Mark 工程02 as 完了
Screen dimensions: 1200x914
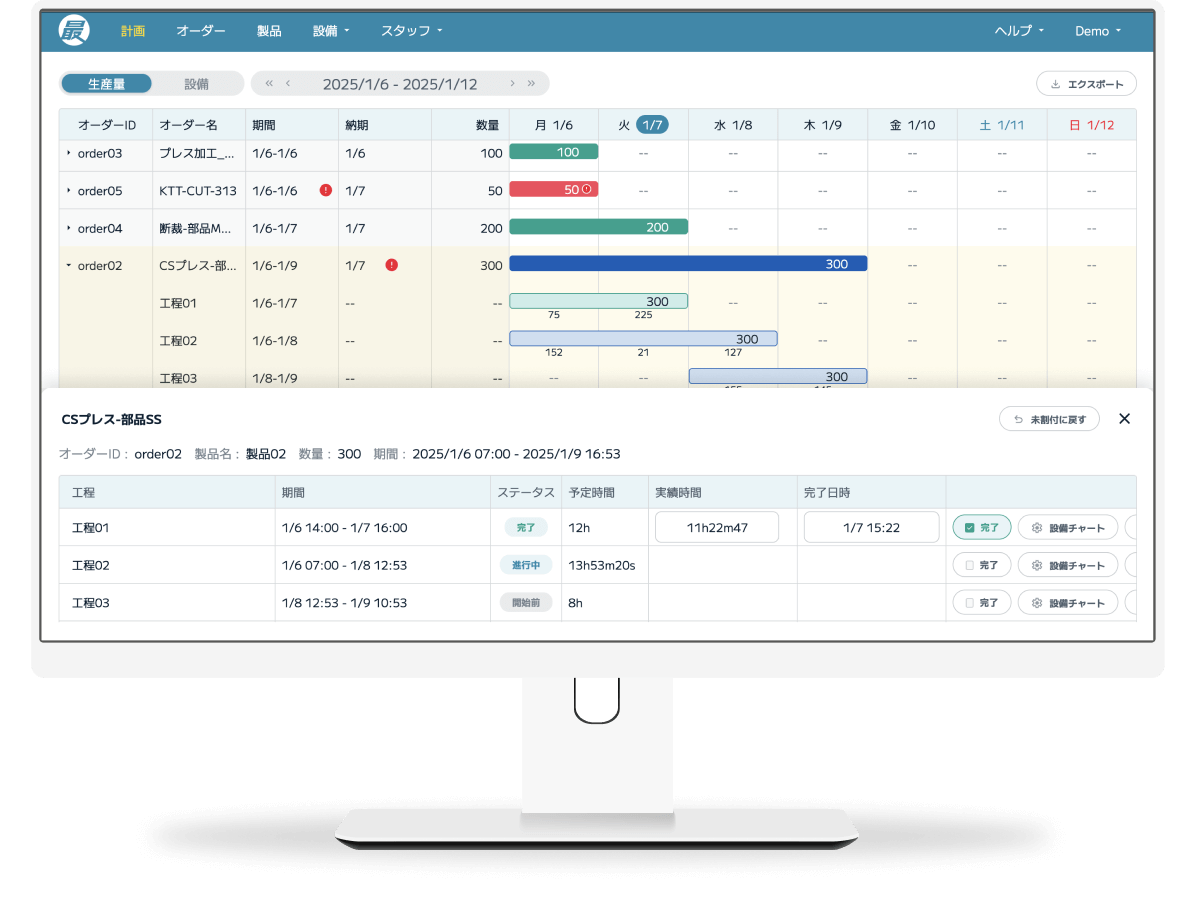pyautogui.click(x=981, y=565)
